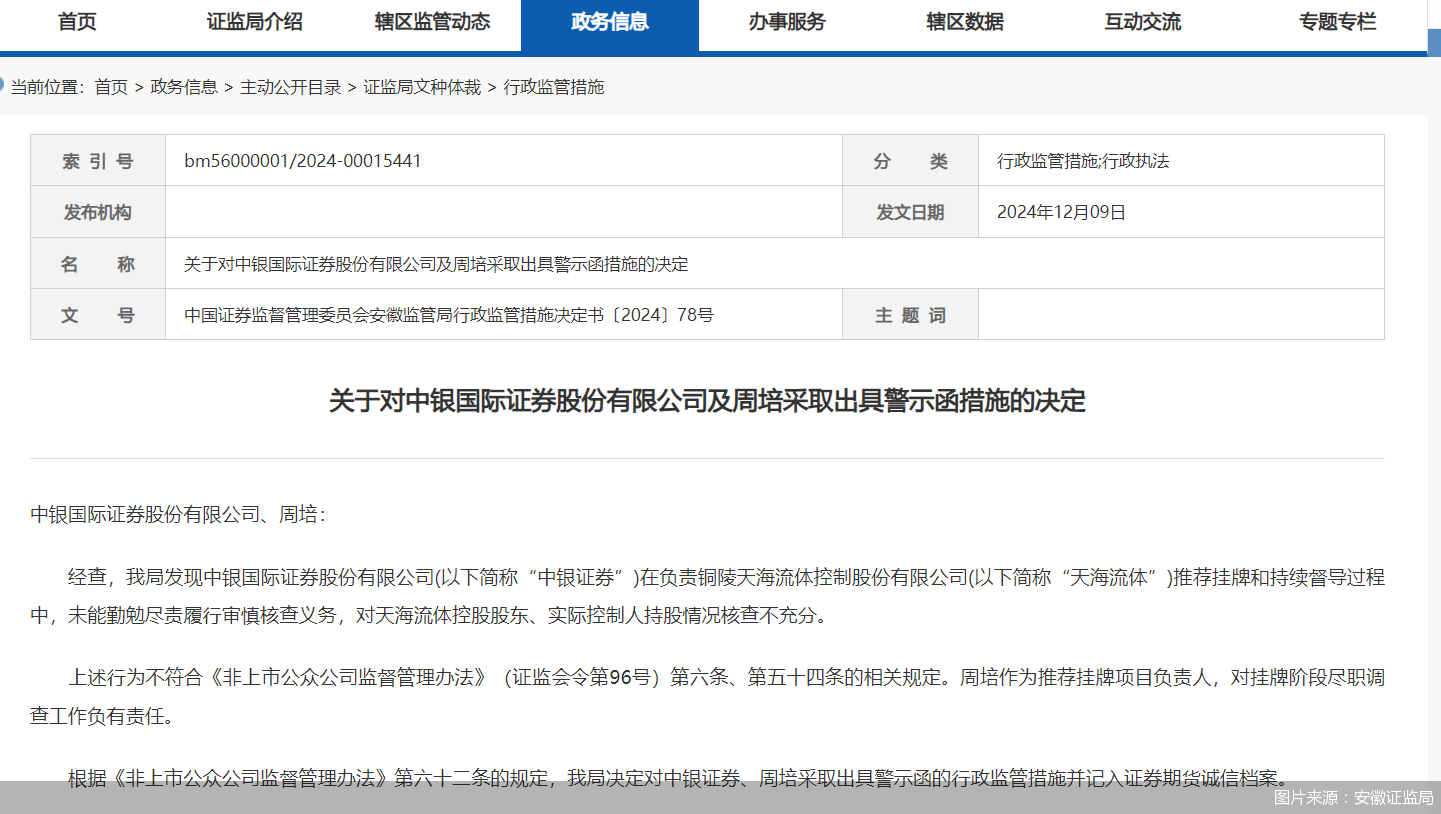Click the 主题词 label cell
Screen dimensions: 1441x814
click(x=910, y=315)
